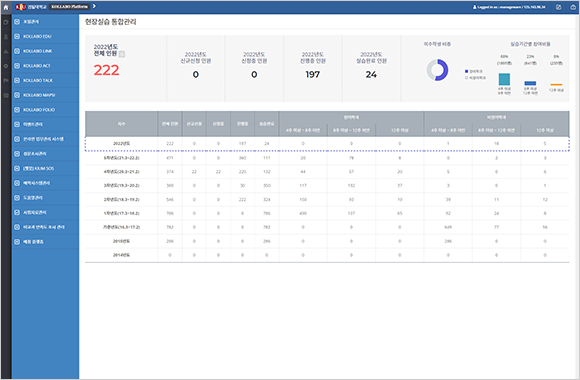
Task: Click the gray legend swatch beside the donut
Action: pyautogui.click(x=466, y=78)
